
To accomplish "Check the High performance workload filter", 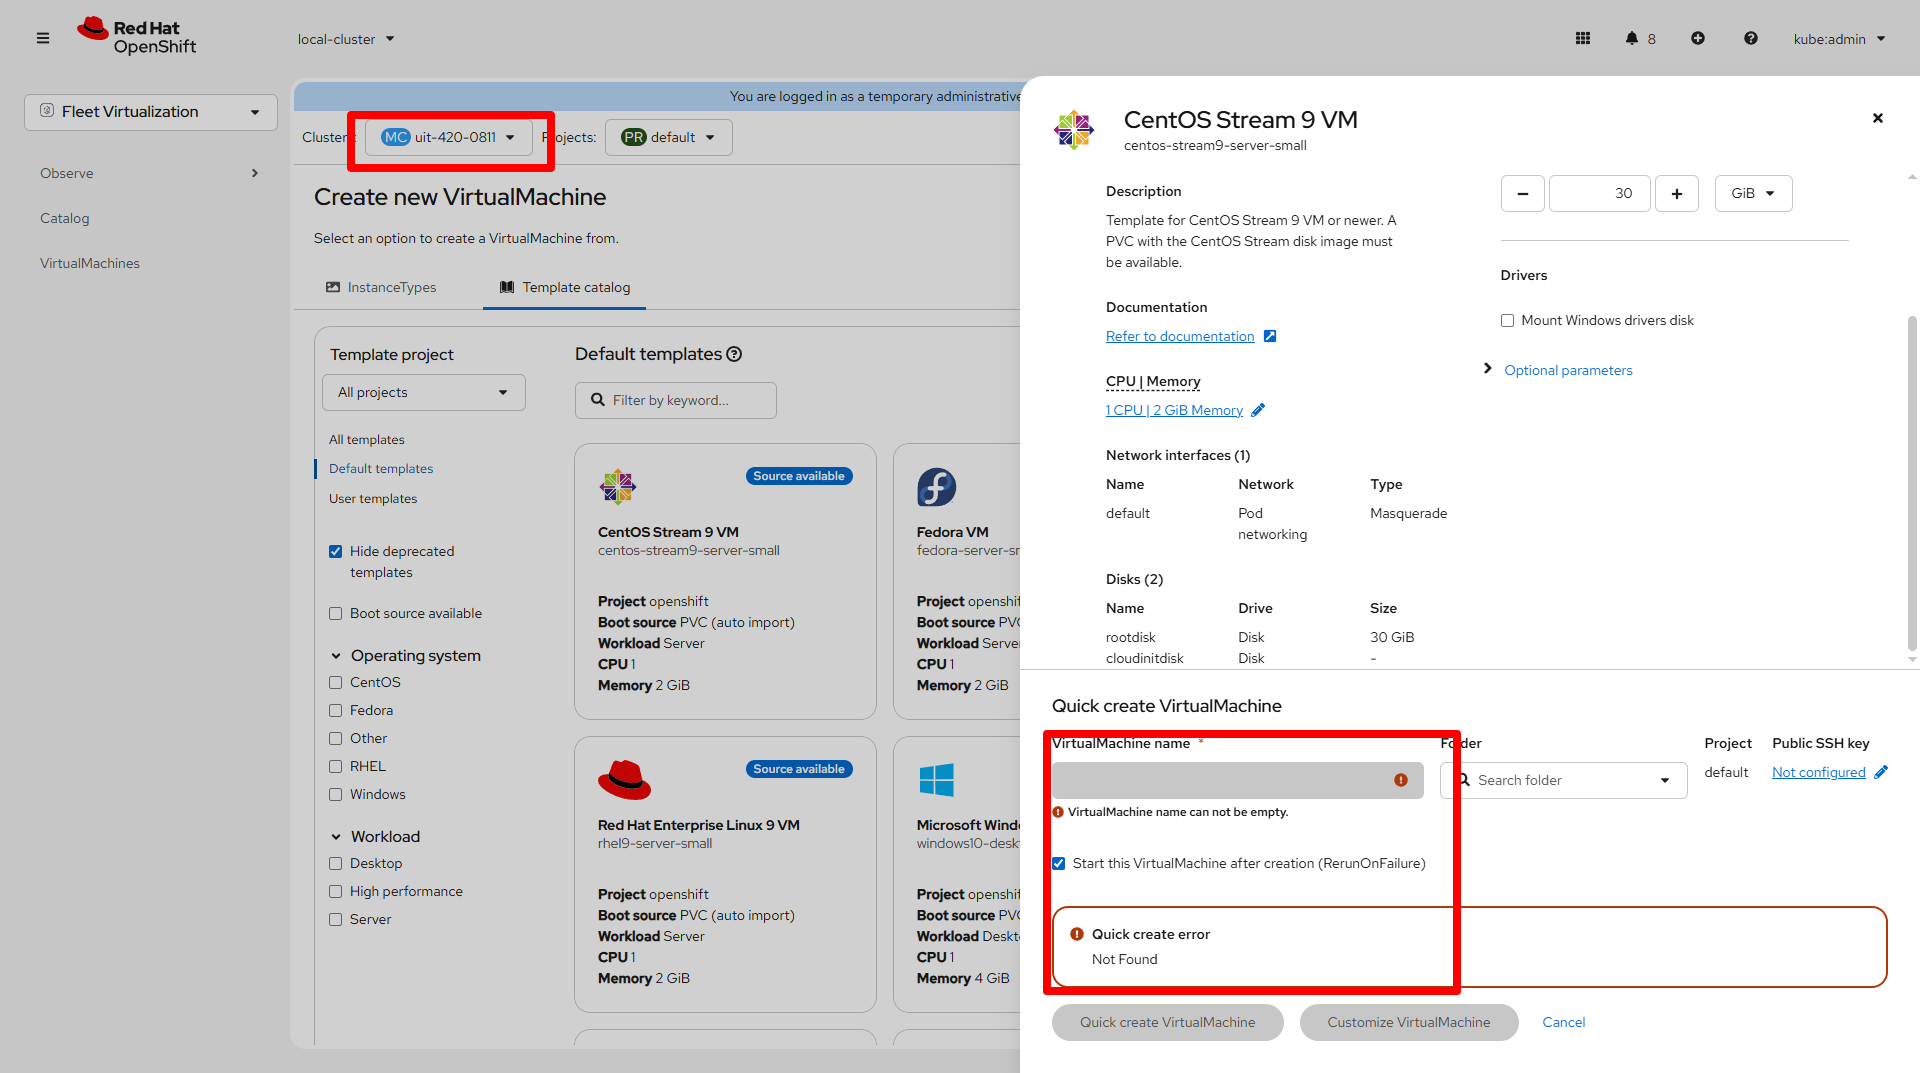I will (336, 891).
